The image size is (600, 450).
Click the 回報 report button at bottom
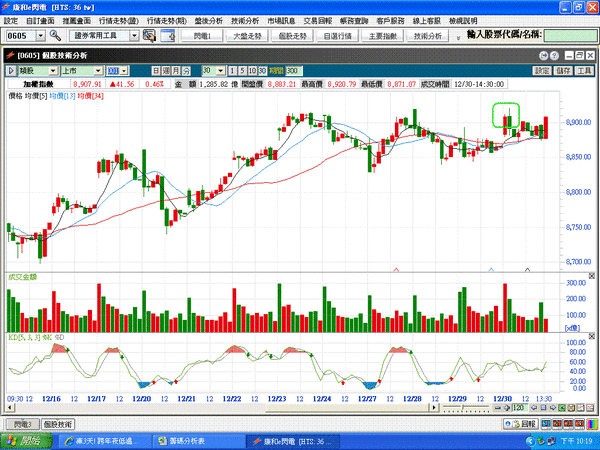coord(521,424)
